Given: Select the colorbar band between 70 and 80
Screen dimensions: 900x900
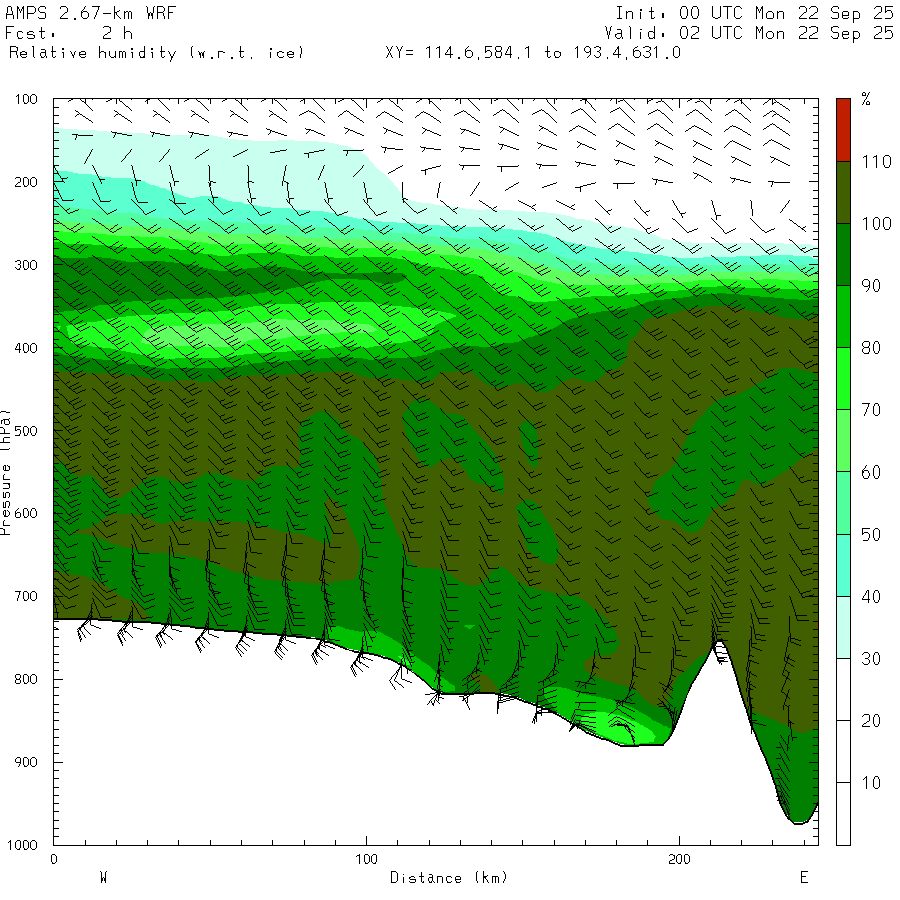Looking at the screenshot, I should coord(843,378).
